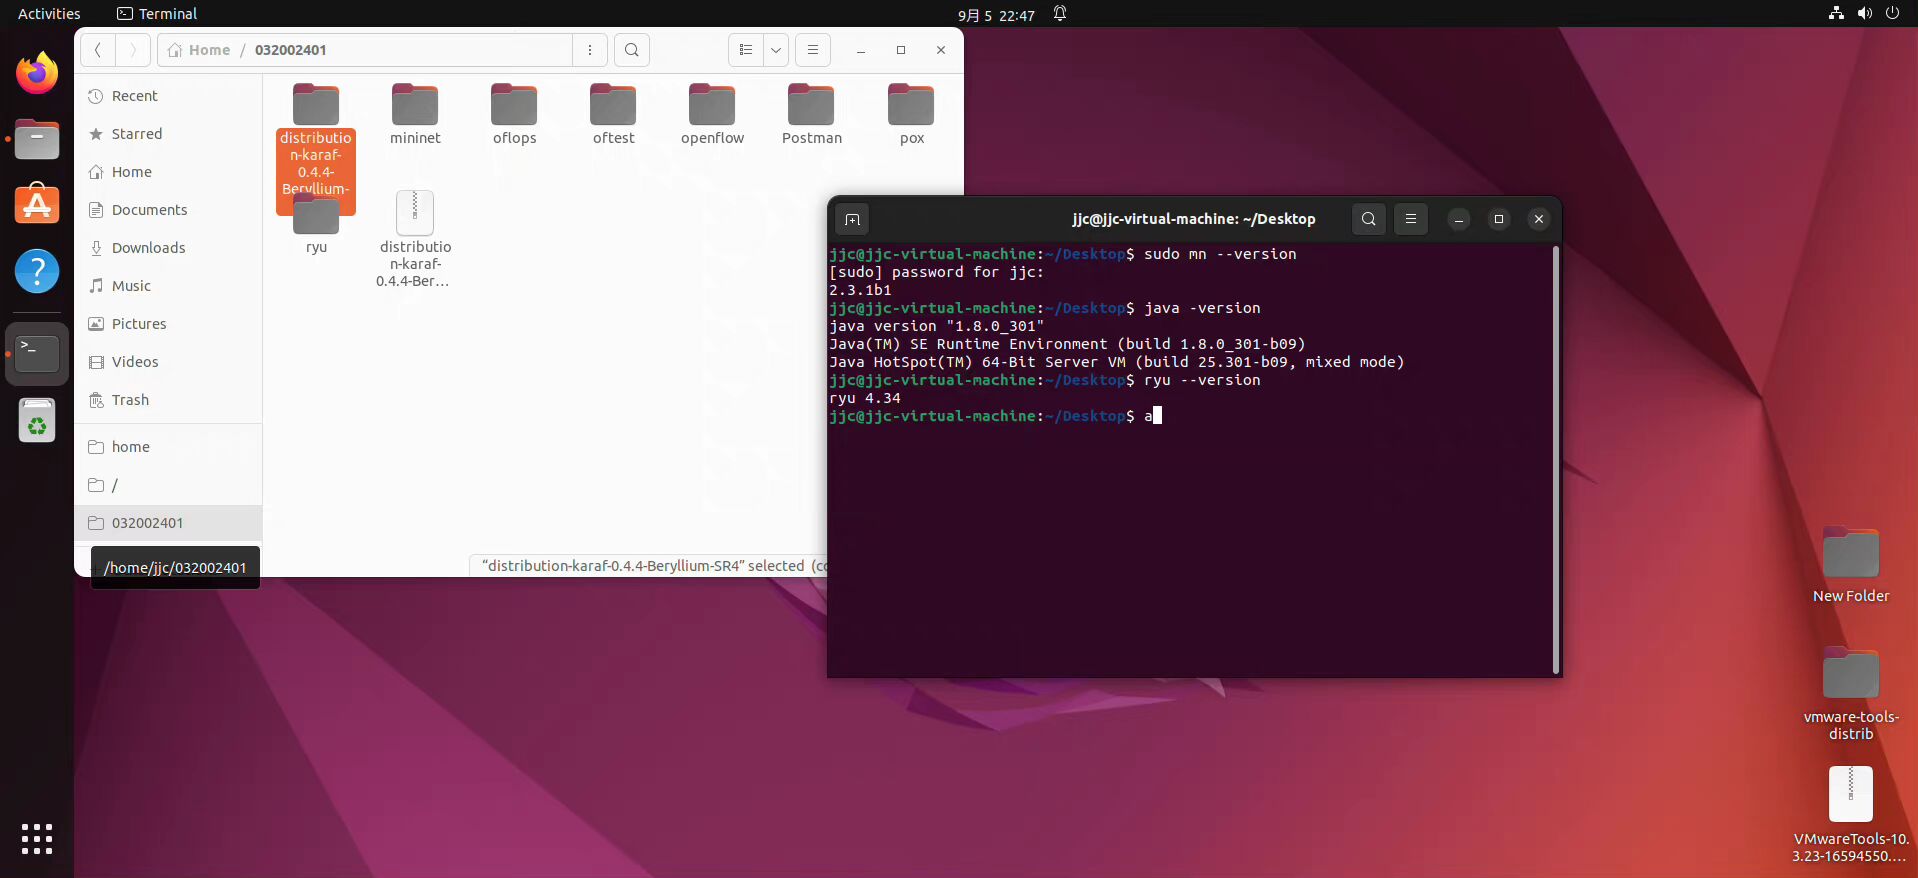Open Documents in Files sidebar
Screen dimensions: 1918x878
click(168, 210)
